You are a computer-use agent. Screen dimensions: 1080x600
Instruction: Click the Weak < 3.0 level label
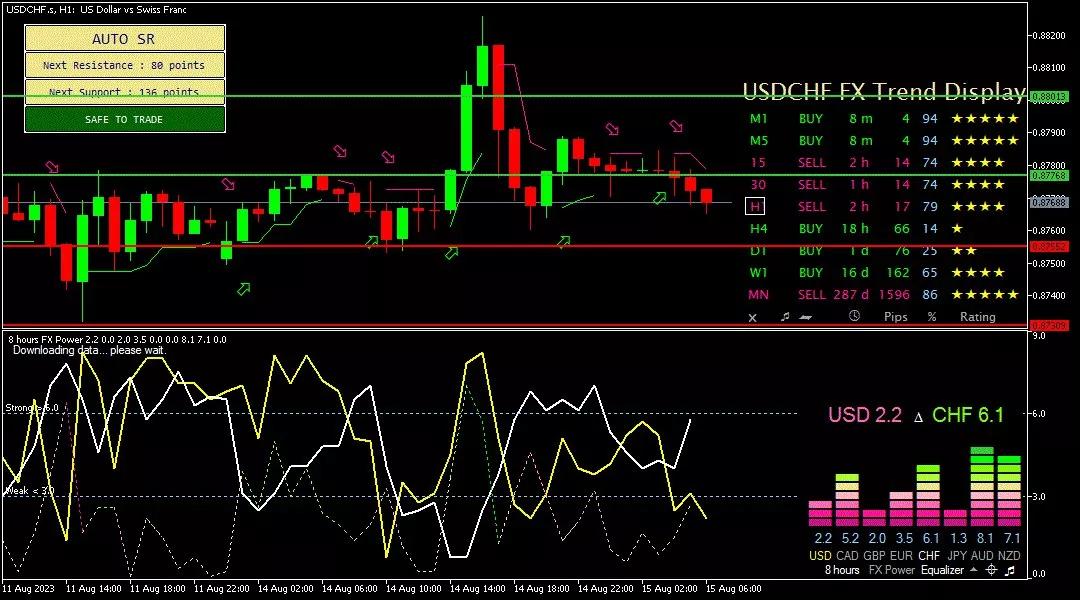tap(29, 491)
